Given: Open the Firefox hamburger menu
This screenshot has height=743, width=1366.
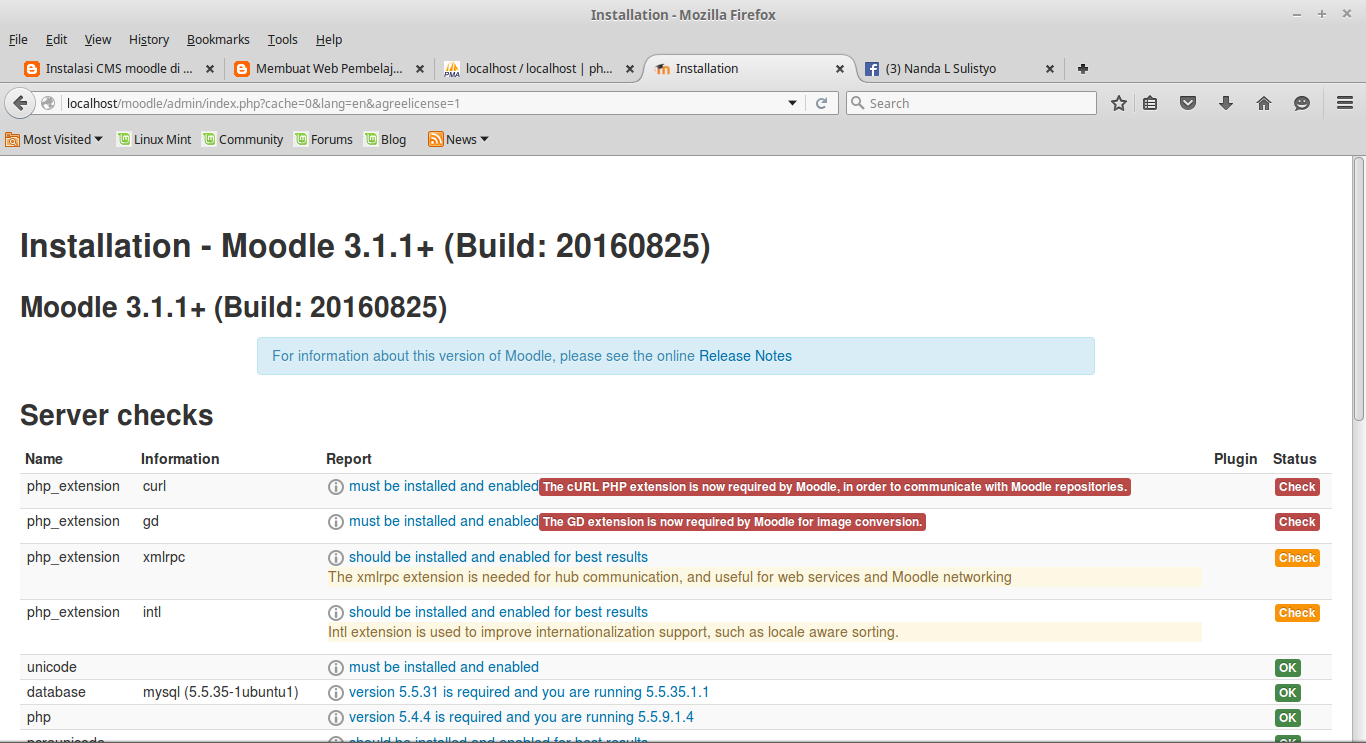Looking at the screenshot, I should point(1345,103).
